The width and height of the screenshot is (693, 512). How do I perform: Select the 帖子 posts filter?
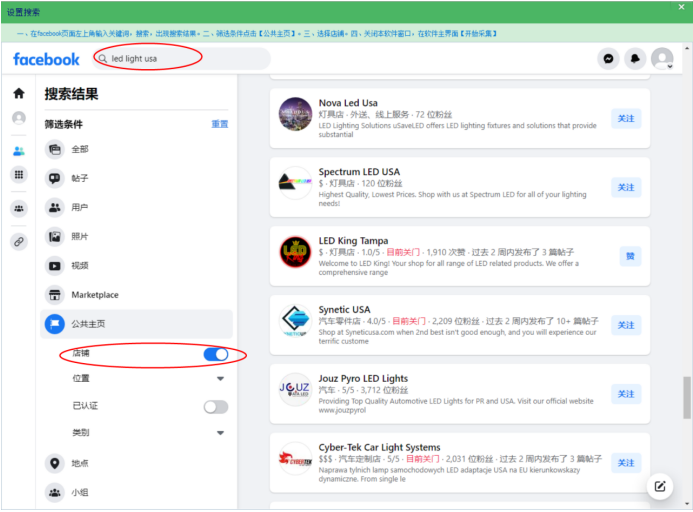pos(136,178)
